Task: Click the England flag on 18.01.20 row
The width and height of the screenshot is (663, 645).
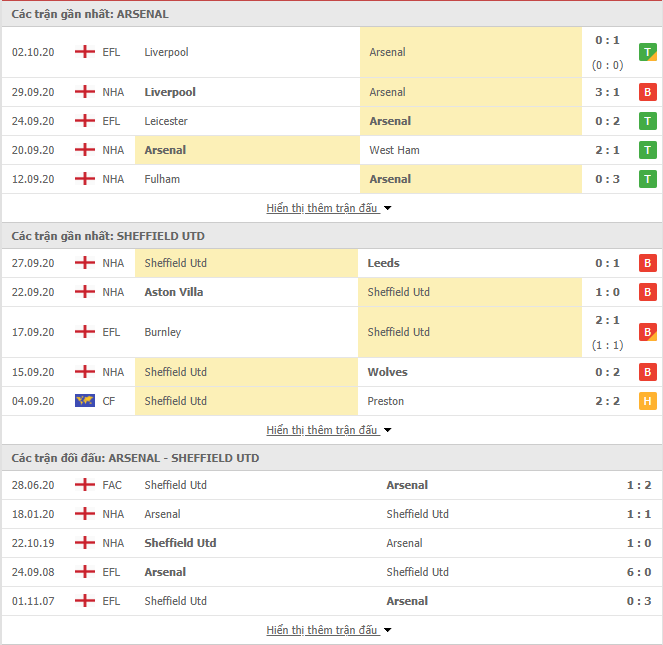Action: [x=85, y=513]
